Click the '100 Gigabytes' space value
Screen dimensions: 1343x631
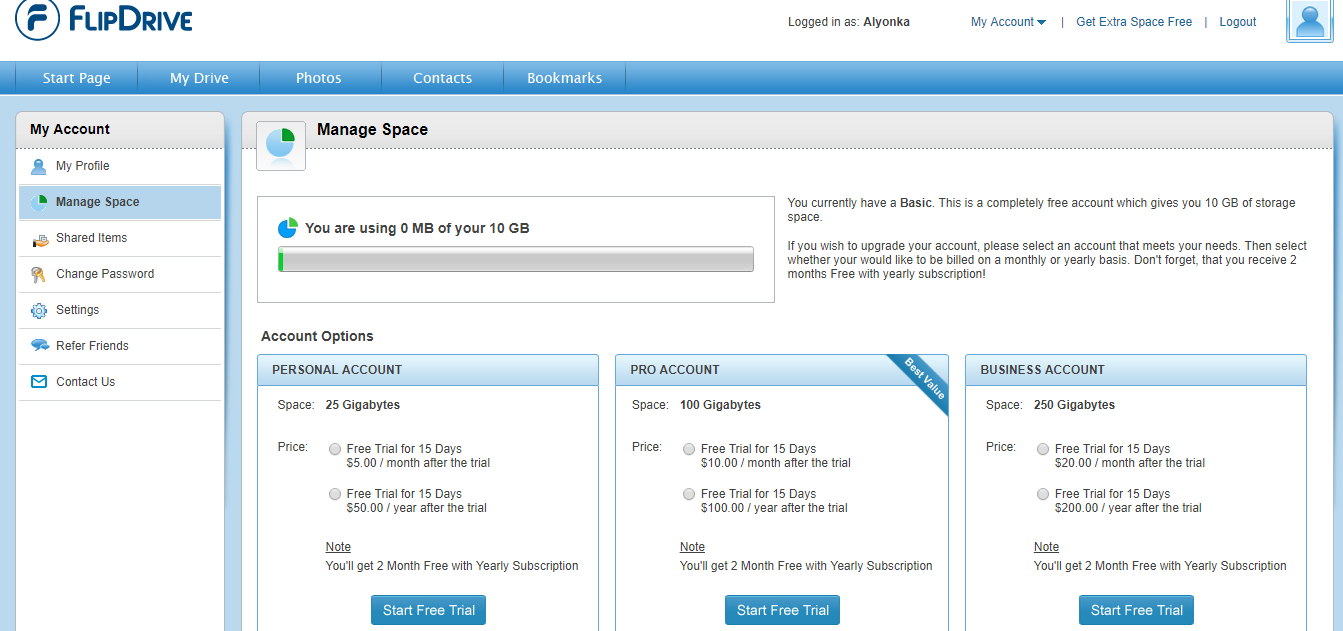pos(720,405)
